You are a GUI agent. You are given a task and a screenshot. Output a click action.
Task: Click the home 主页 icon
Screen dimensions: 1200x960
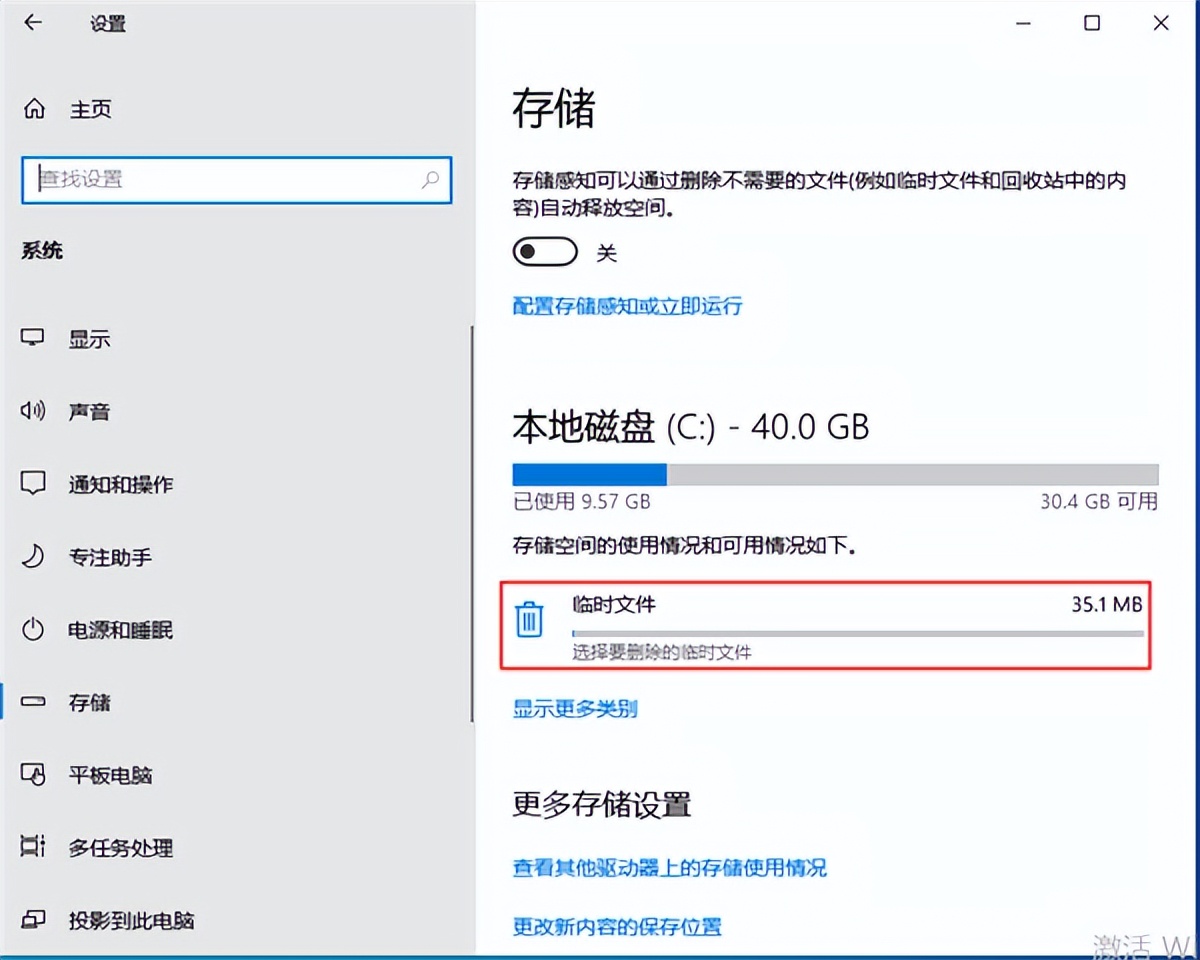coord(33,109)
